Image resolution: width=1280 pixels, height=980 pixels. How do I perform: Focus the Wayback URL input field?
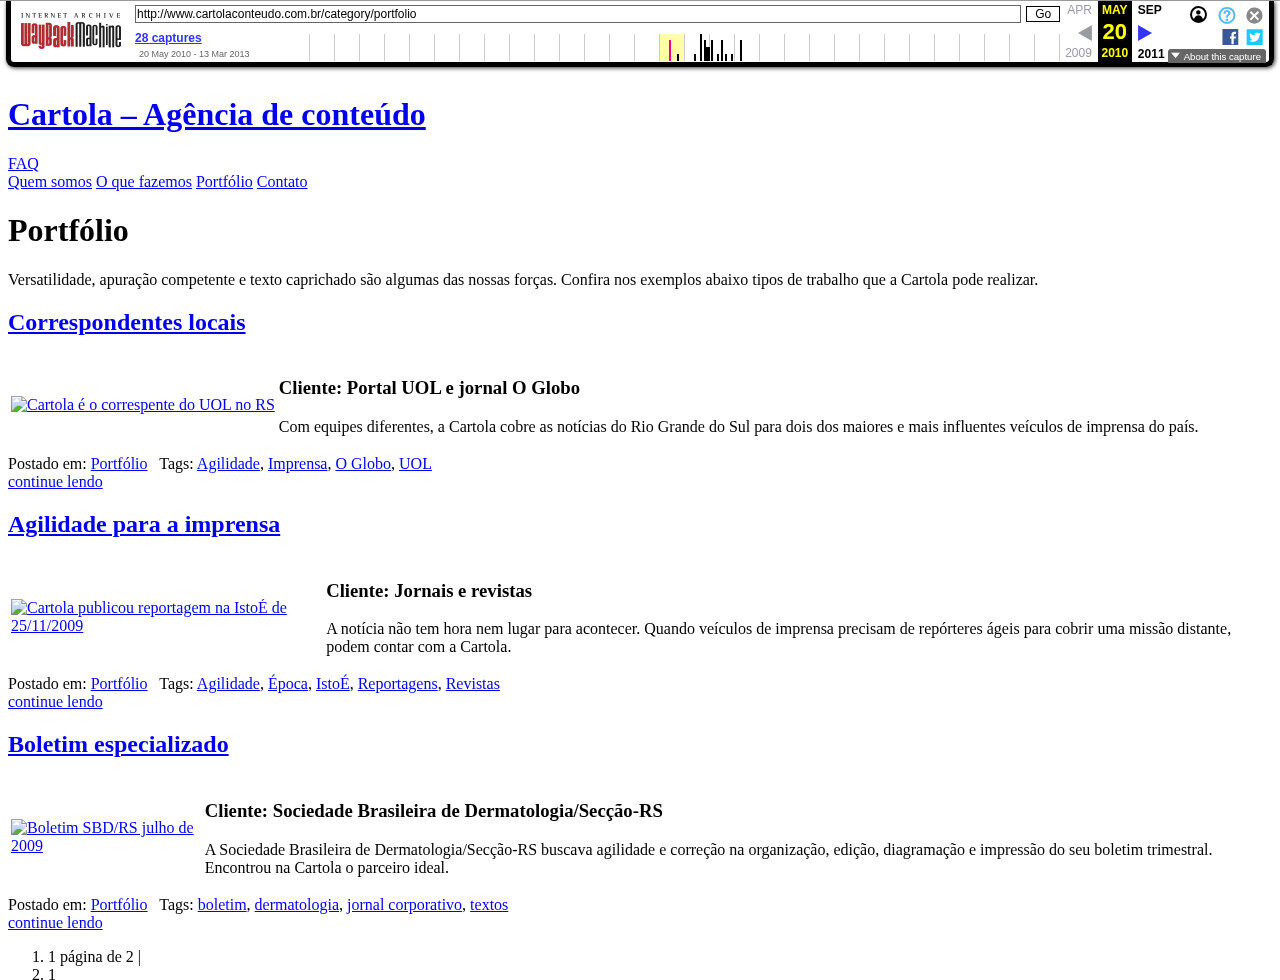pyautogui.click(x=577, y=14)
